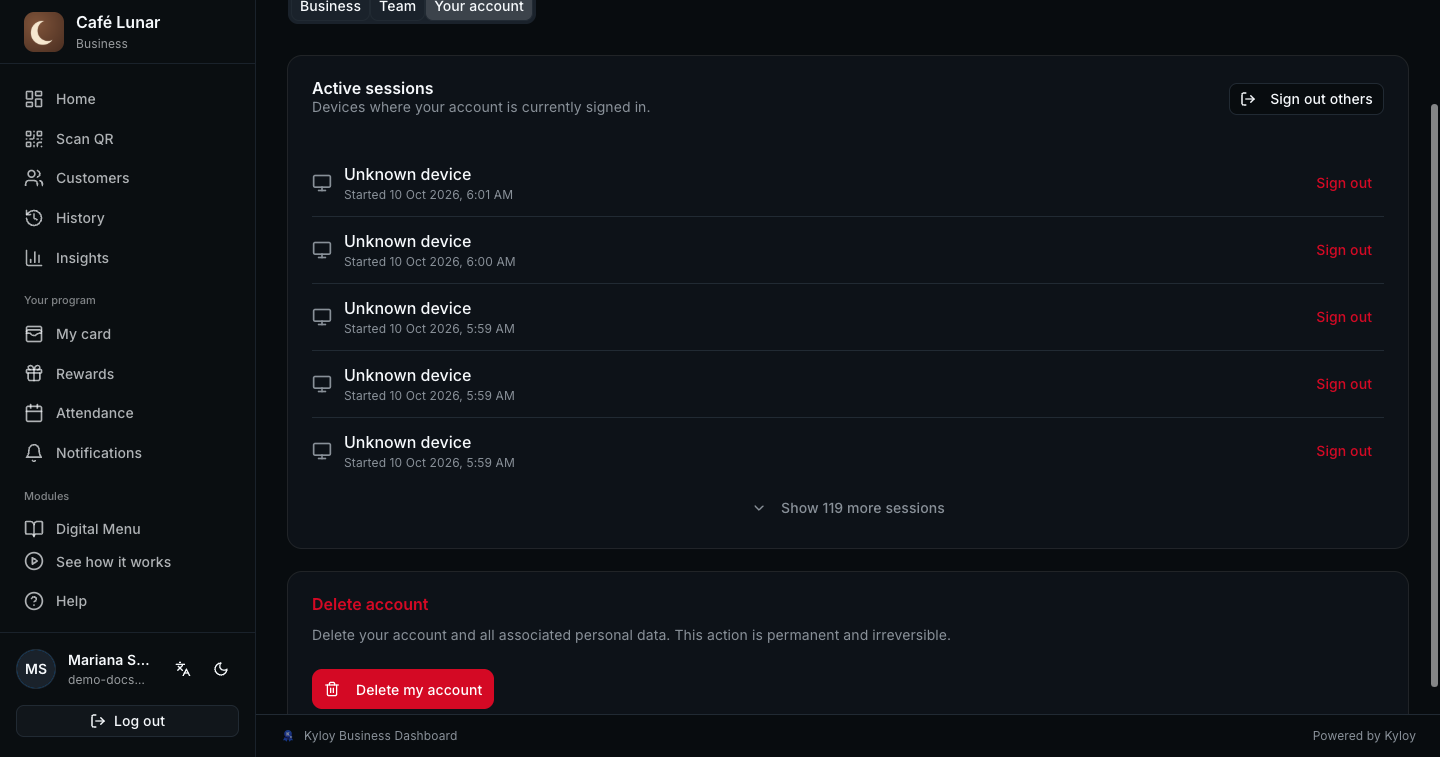Image resolution: width=1440 pixels, height=757 pixels.
Task: Open the language translate icon
Action: 183,669
